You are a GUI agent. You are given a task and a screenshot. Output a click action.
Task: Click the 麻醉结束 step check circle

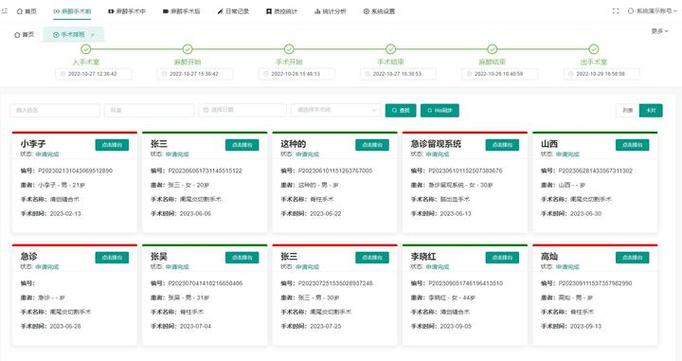pos(492,49)
